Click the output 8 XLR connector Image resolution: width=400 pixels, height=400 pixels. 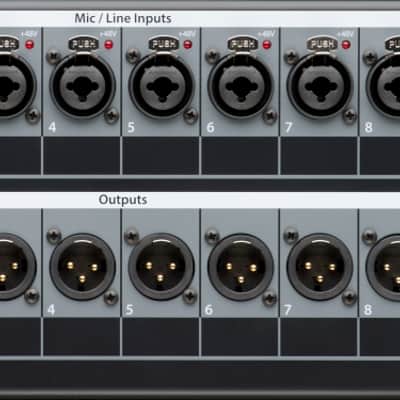(x=383, y=267)
